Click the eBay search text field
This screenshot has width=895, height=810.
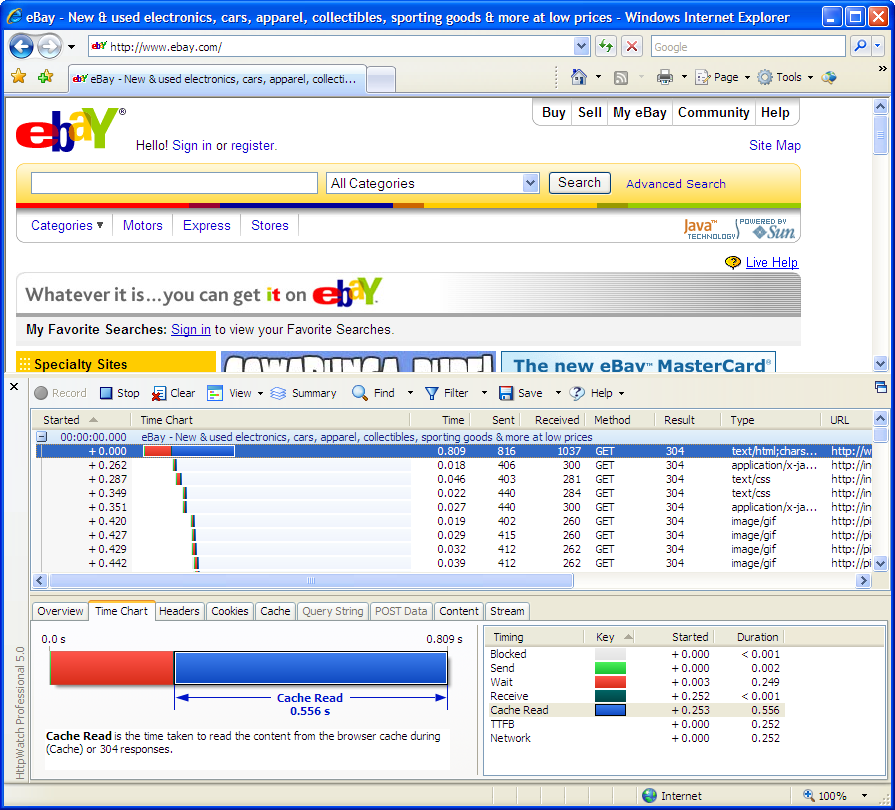click(174, 183)
